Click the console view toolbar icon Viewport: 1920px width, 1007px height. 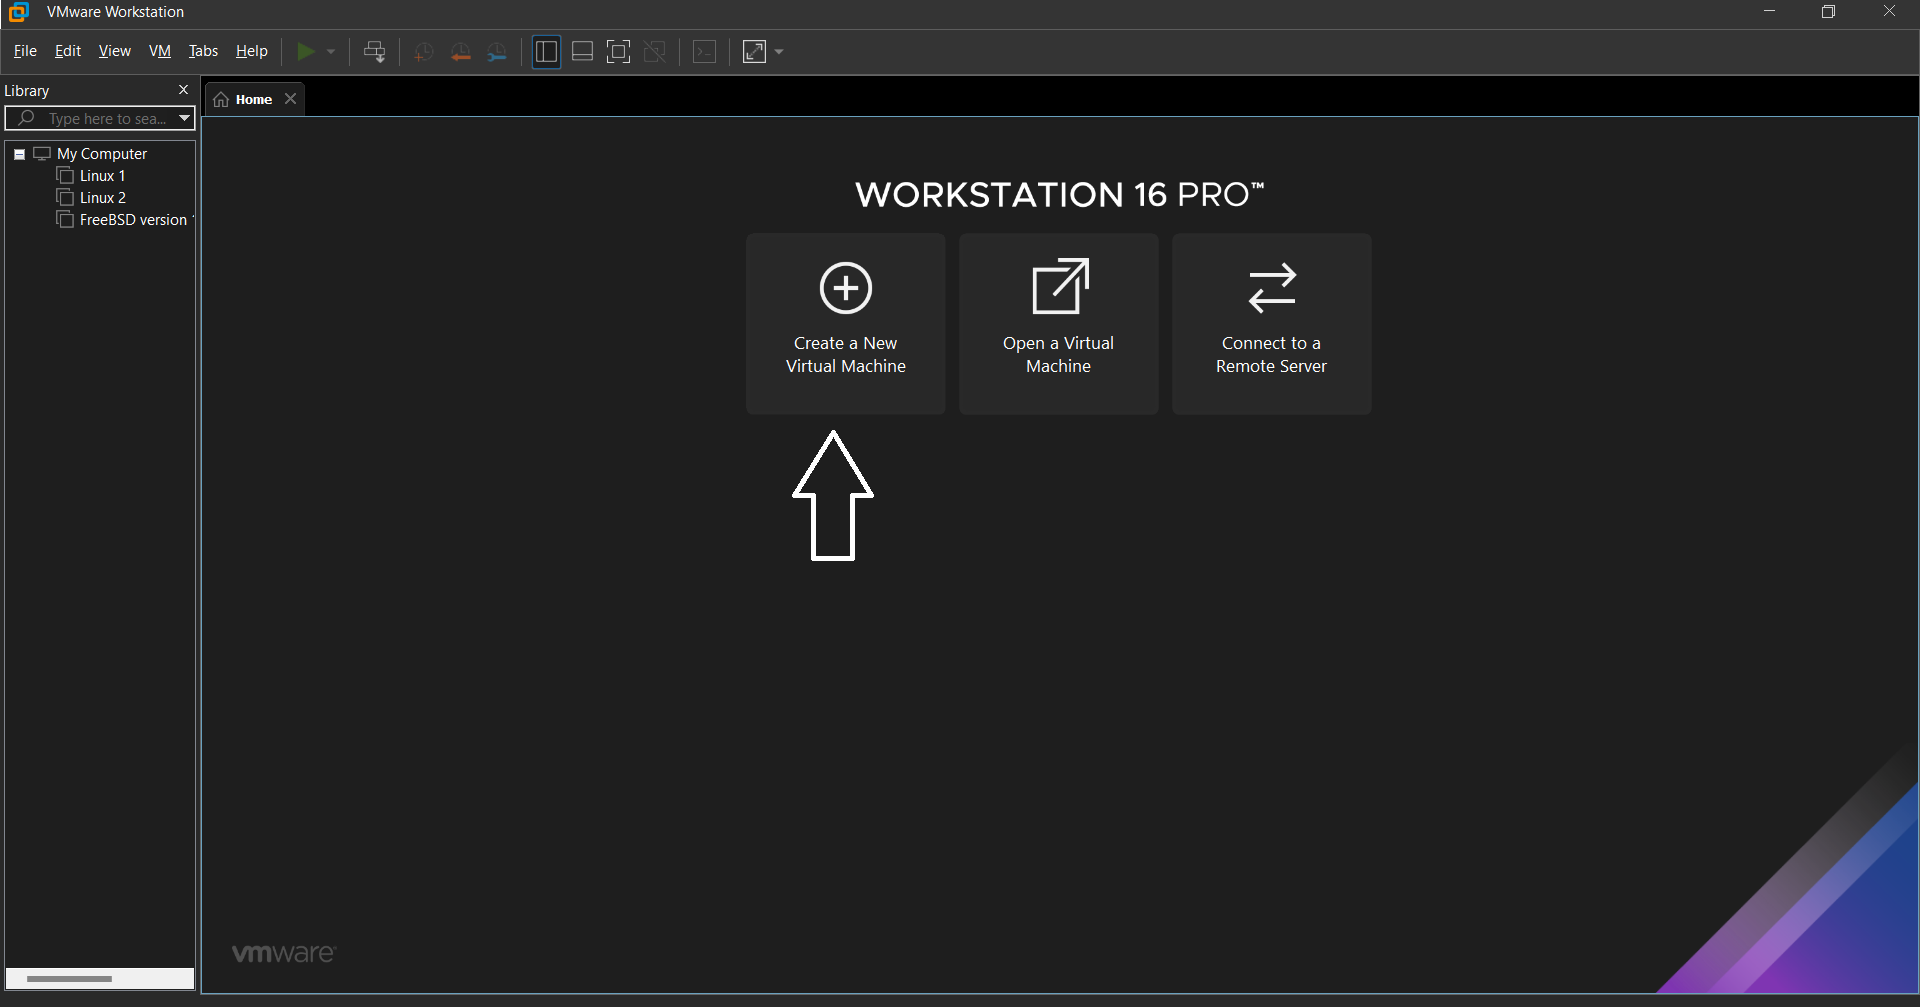coord(705,52)
